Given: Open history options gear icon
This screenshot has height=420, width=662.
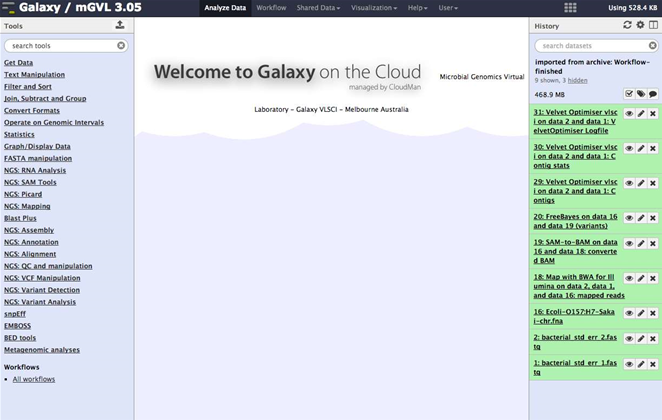Looking at the screenshot, I should (x=640, y=25).
